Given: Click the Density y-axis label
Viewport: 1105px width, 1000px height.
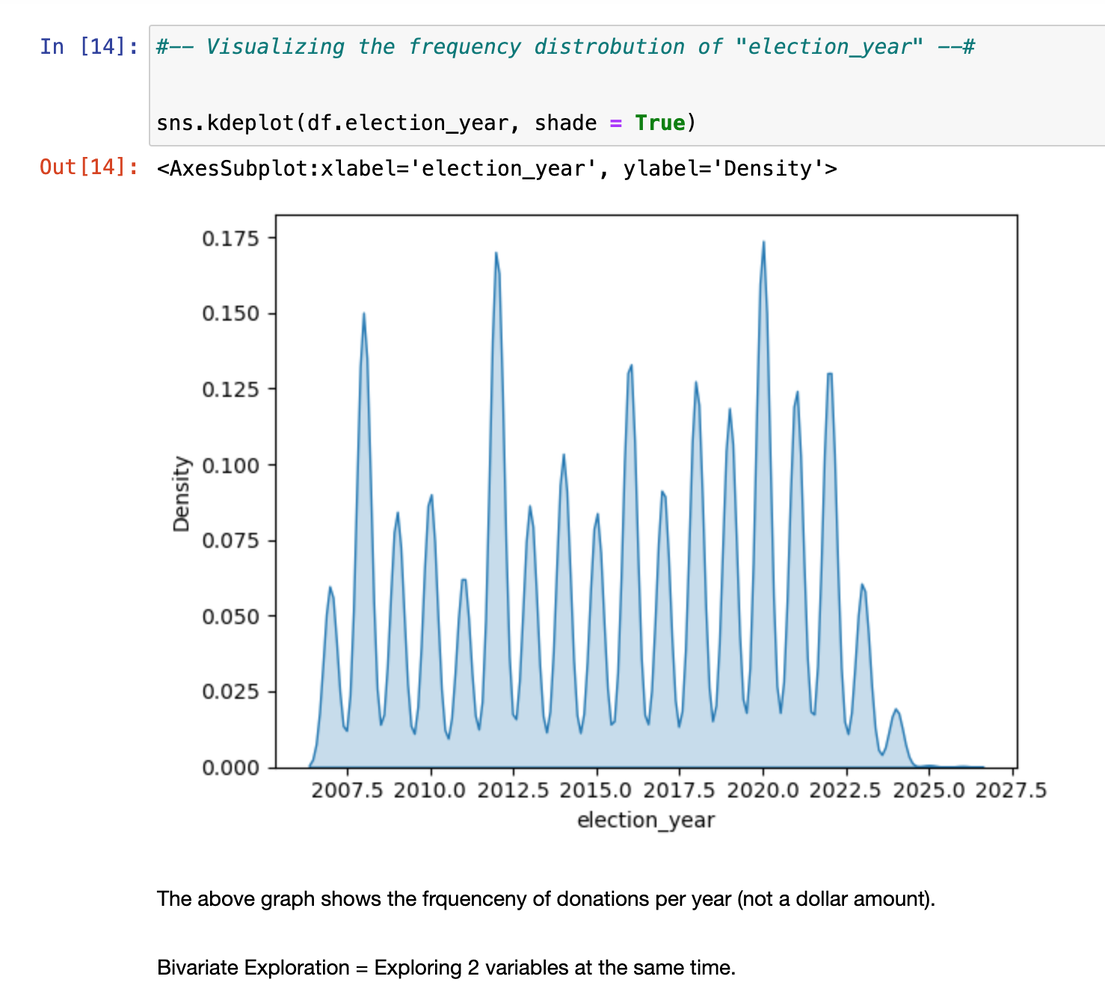Looking at the screenshot, I should [181, 493].
